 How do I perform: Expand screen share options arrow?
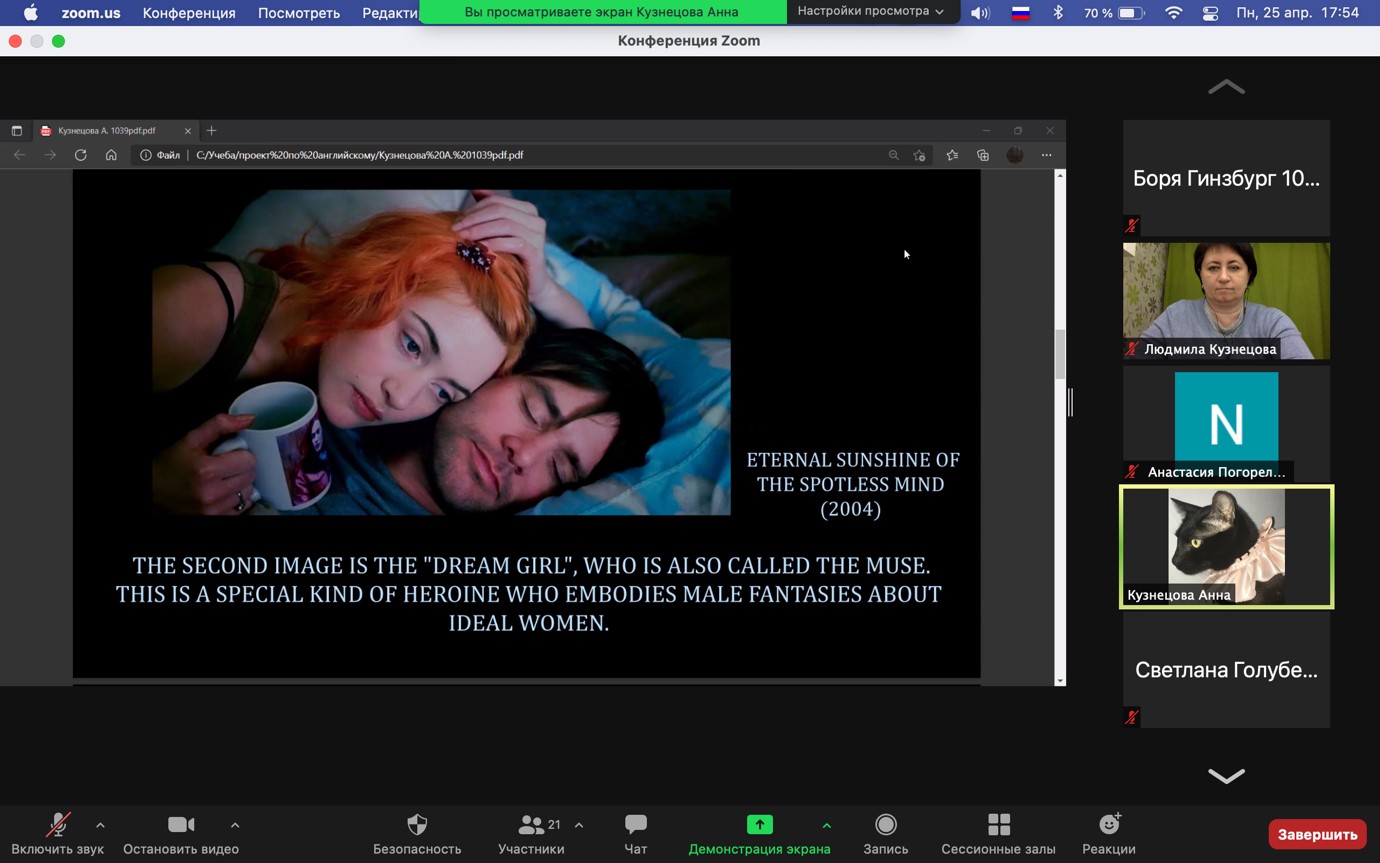pos(827,825)
